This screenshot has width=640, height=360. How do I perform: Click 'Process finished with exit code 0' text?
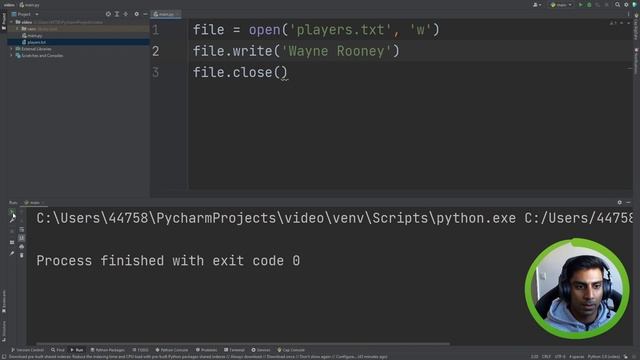point(168,260)
